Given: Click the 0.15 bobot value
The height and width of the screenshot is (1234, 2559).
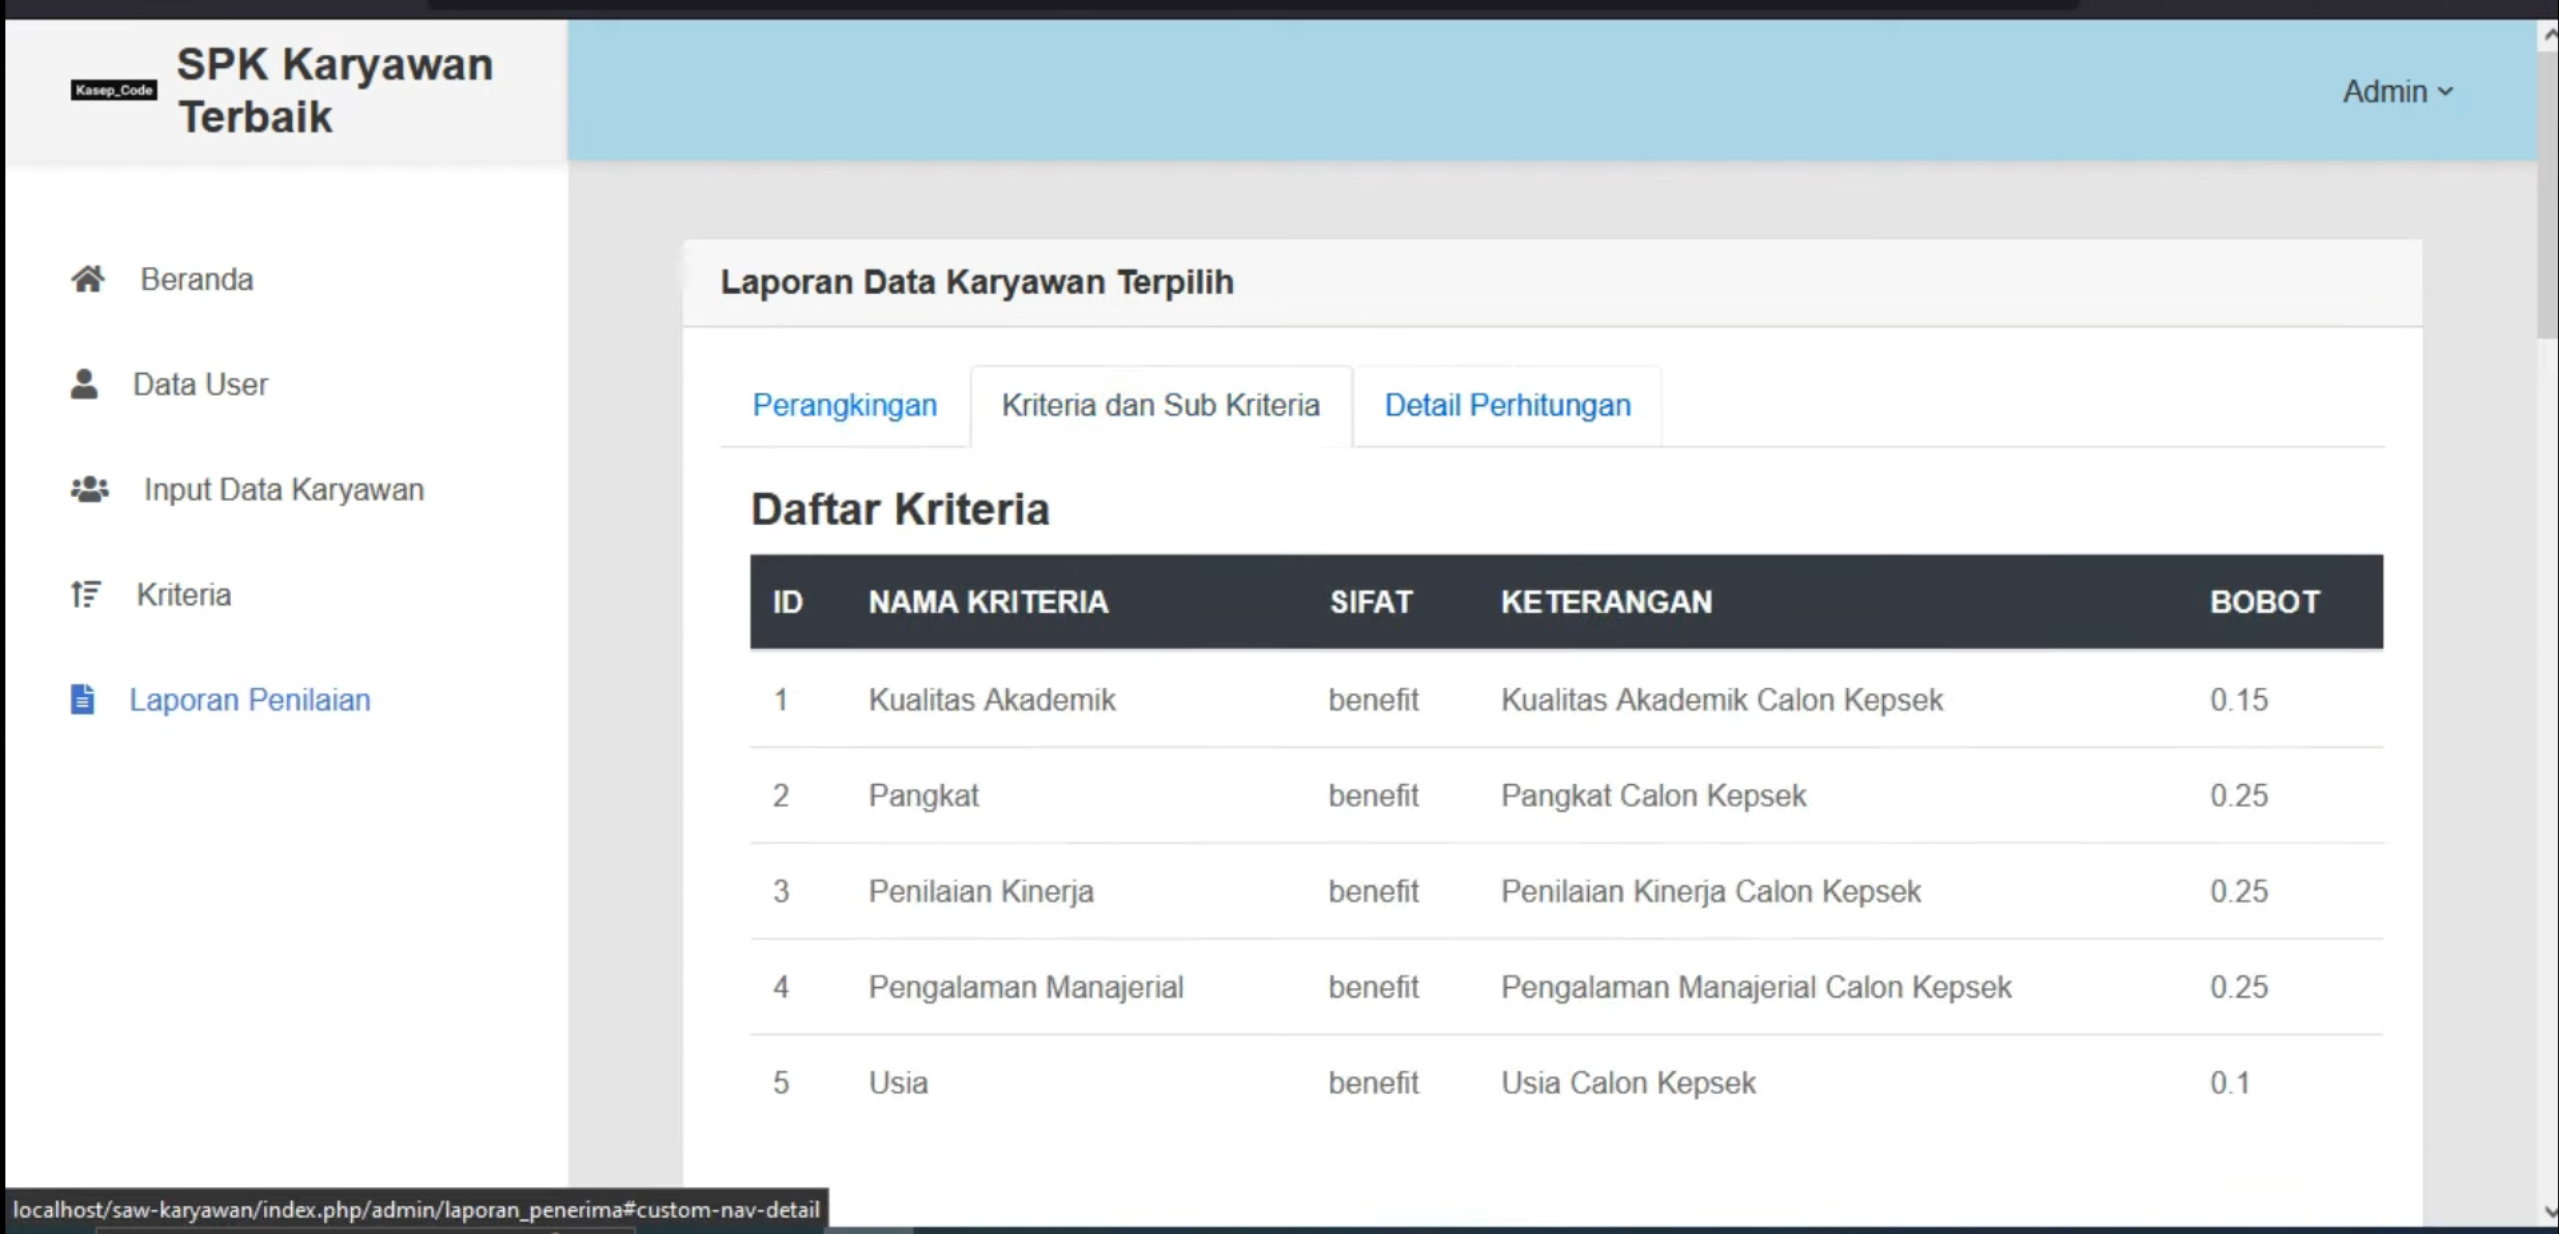Looking at the screenshot, I should tap(2239, 699).
